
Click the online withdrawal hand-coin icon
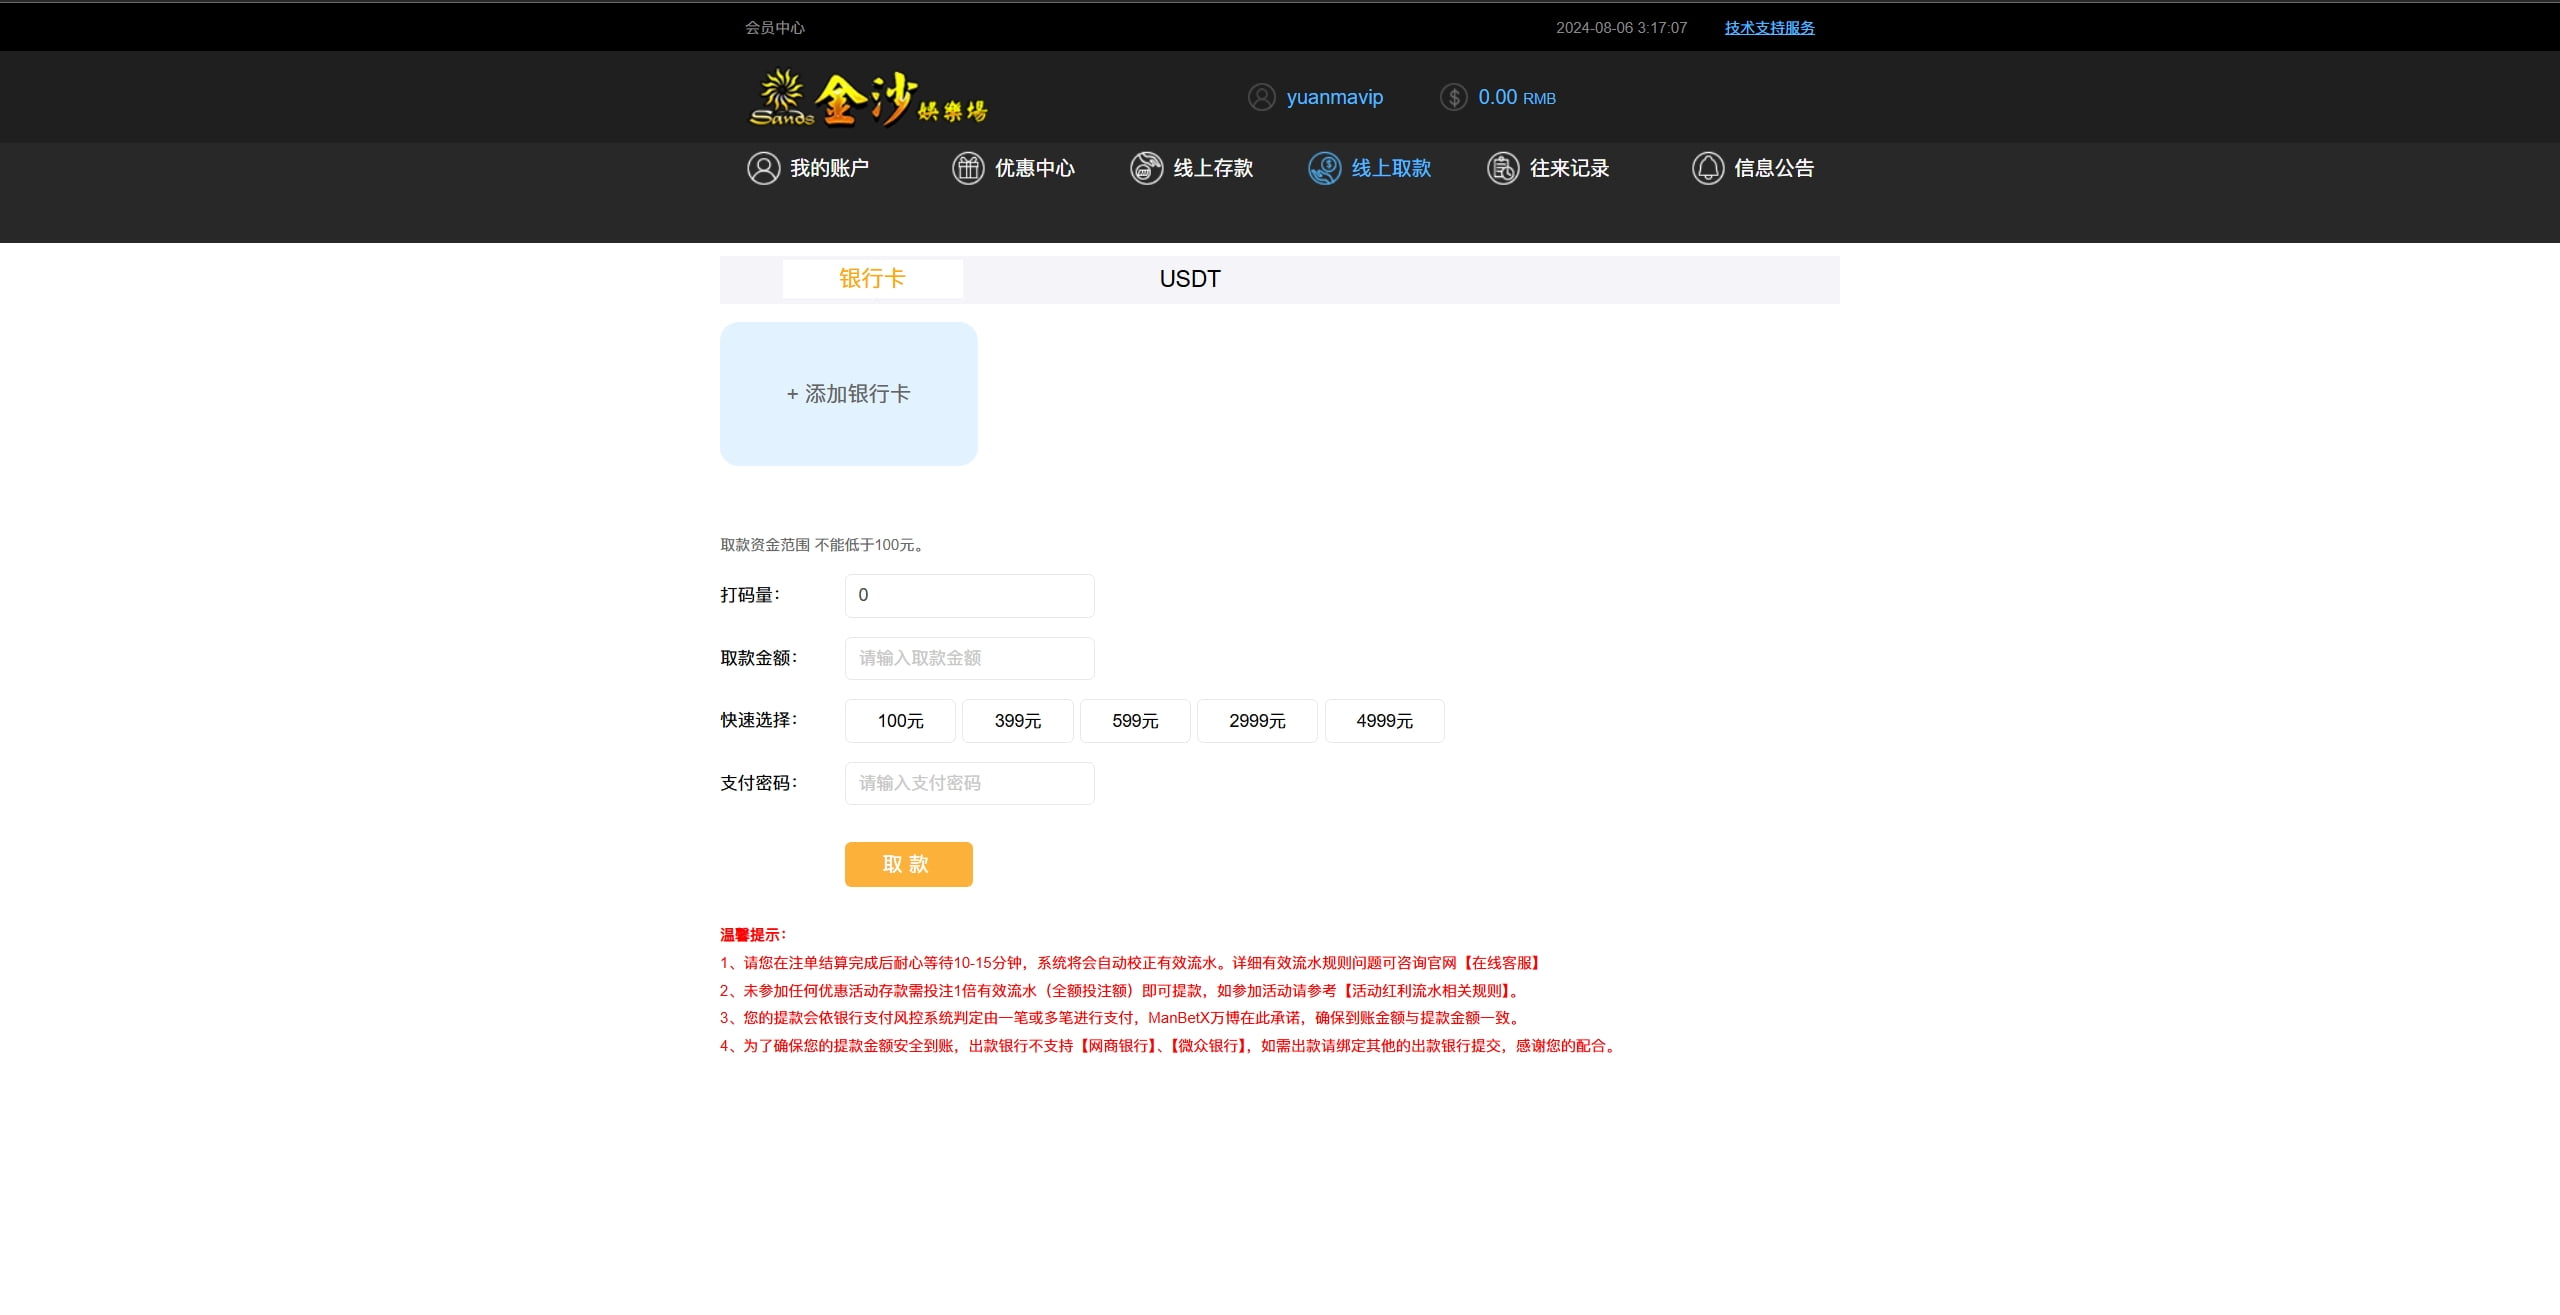1324,168
